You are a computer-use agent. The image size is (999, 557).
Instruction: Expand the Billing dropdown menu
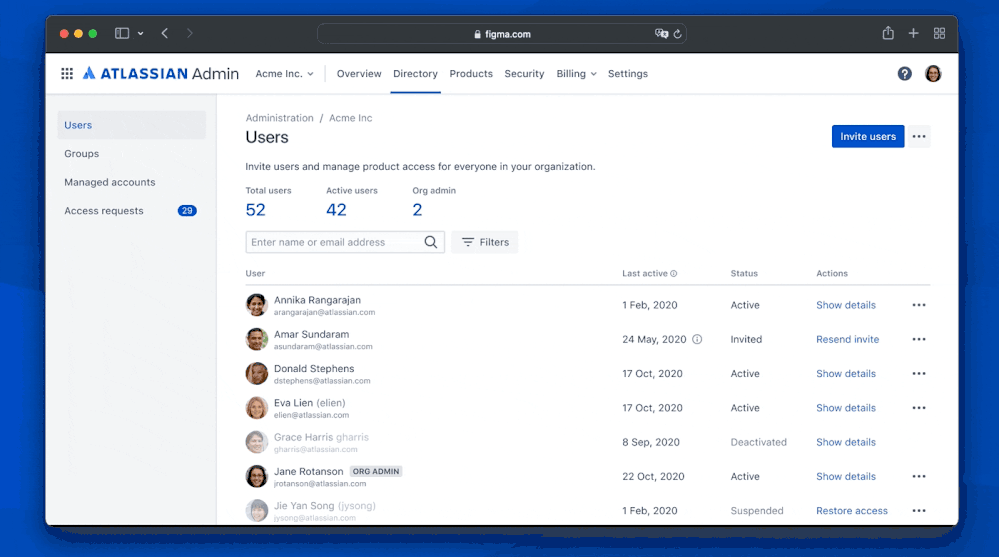(x=577, y=74)
